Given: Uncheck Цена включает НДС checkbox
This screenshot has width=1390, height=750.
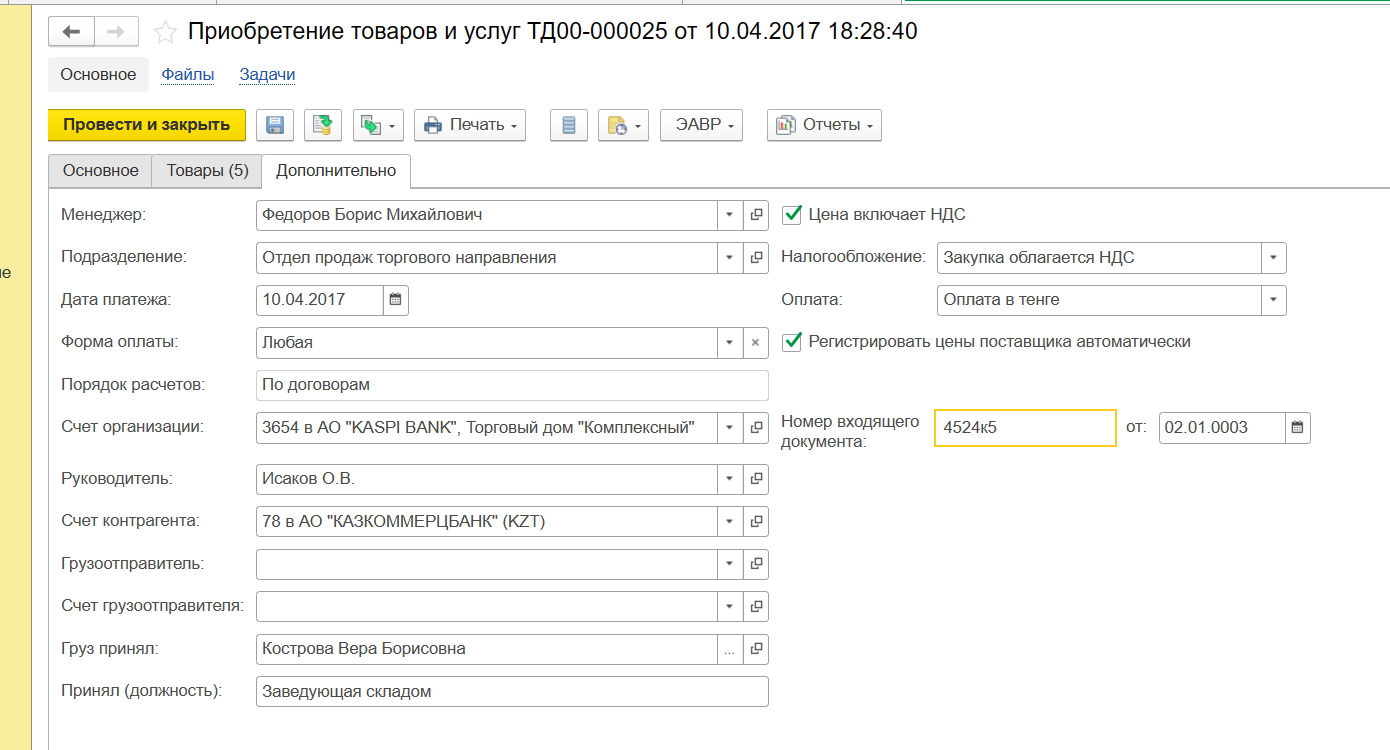Looking at the screenshot, I should click(792, 214).
